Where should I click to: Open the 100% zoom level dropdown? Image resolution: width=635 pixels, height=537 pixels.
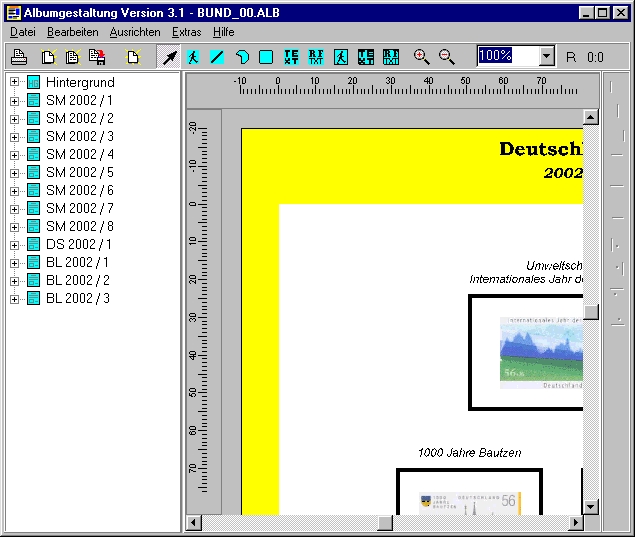pyautogui.click(x=546, y=57)
